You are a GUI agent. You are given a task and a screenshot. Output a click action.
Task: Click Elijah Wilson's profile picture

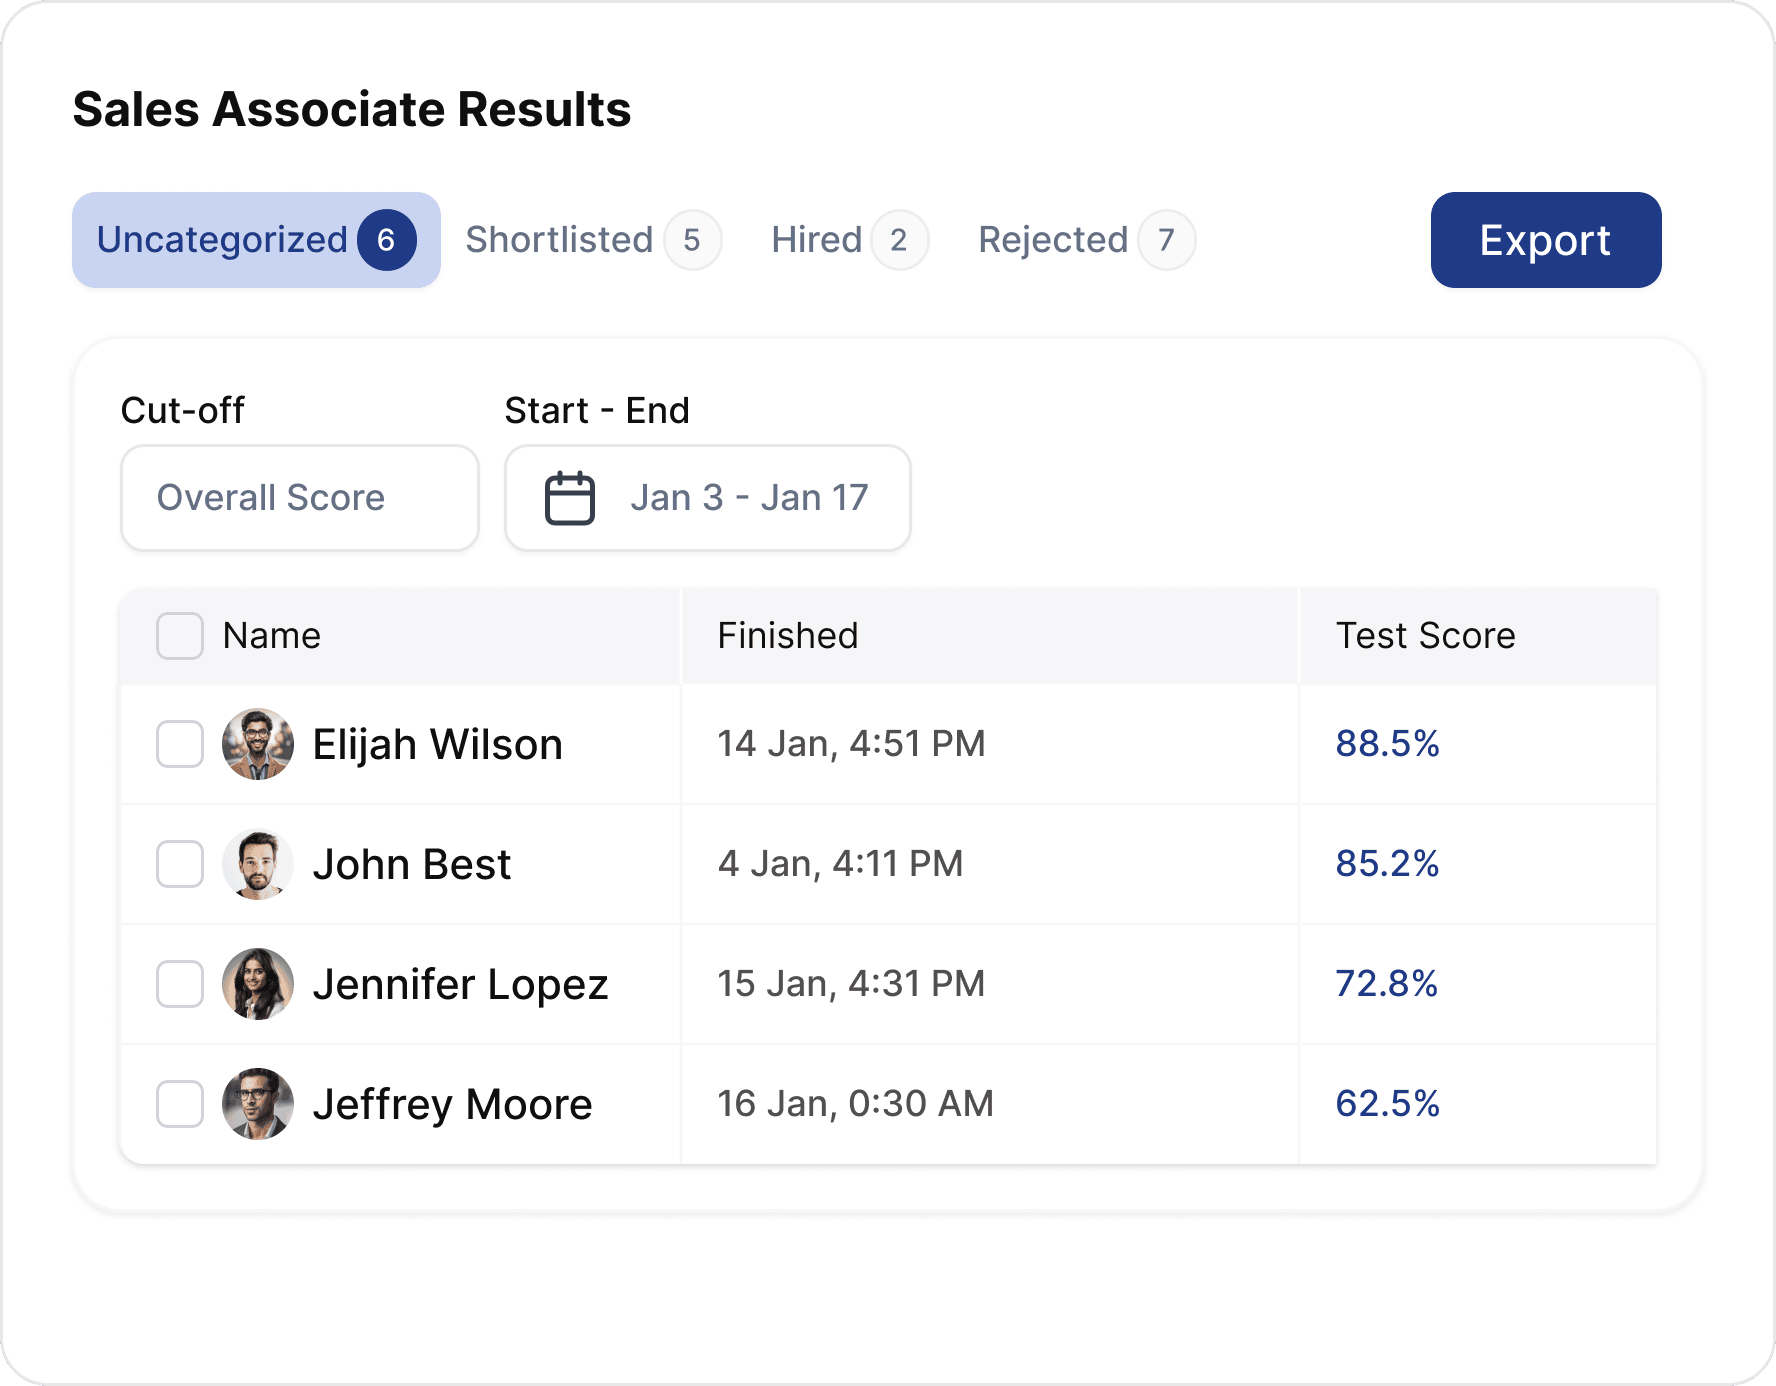(x=257, y=744)
